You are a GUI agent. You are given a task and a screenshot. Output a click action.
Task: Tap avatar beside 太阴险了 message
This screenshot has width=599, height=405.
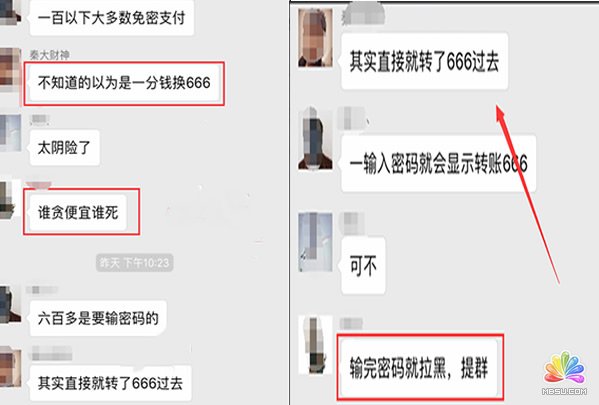10,133
